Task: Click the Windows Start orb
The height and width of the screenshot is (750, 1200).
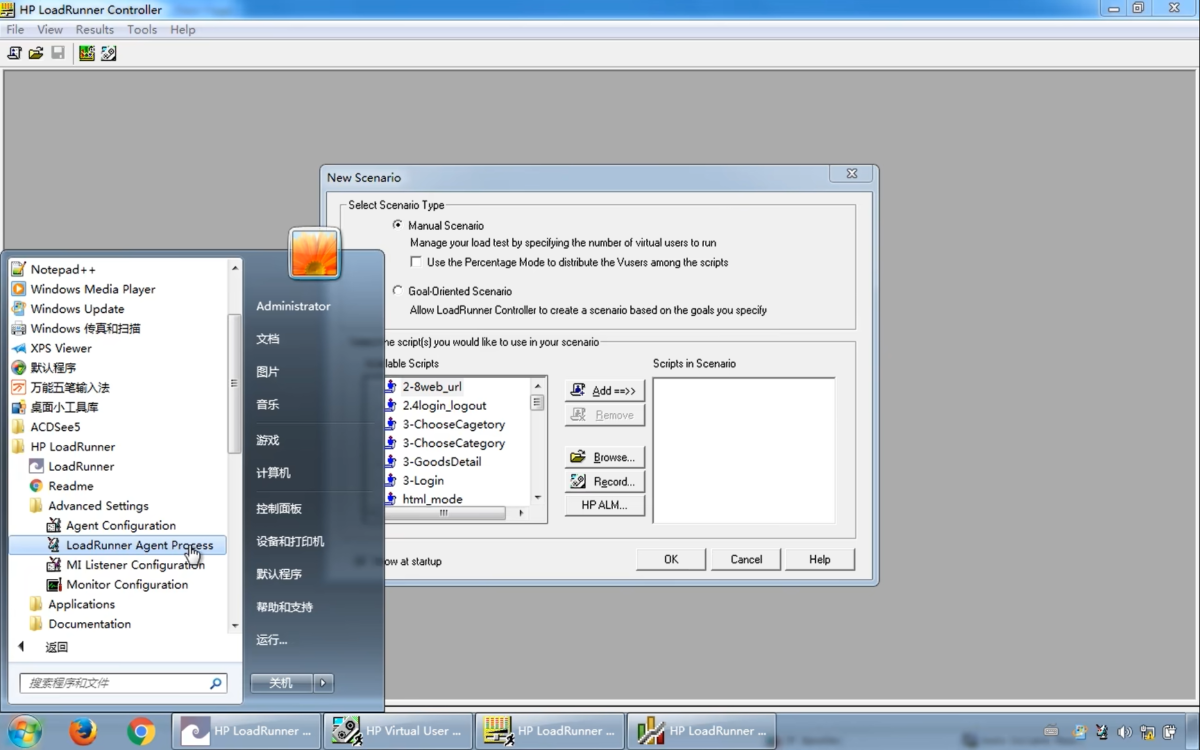Action: [x=25, y=731]
